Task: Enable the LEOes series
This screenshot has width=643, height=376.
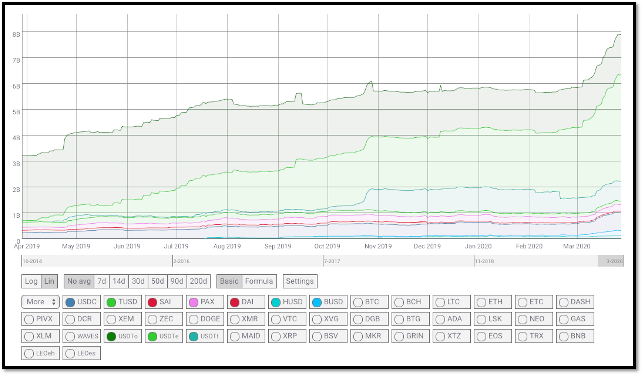Action: 81,353
